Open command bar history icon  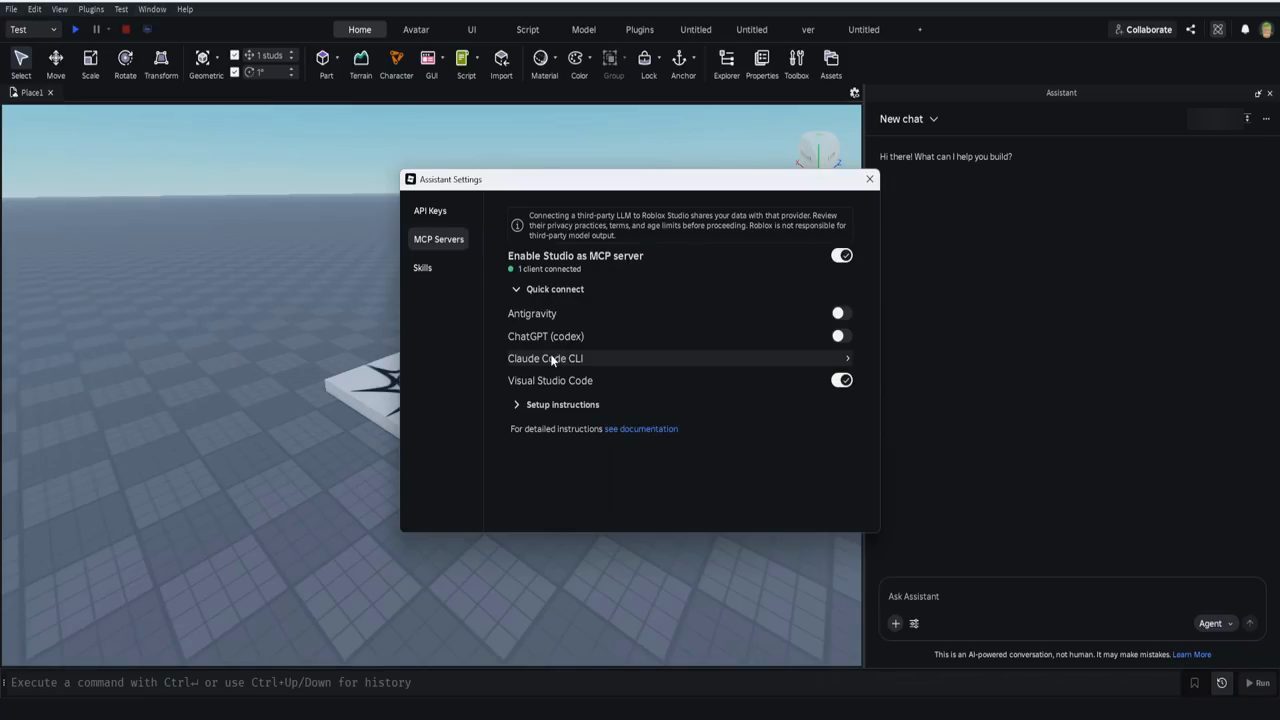(1222, 683)
